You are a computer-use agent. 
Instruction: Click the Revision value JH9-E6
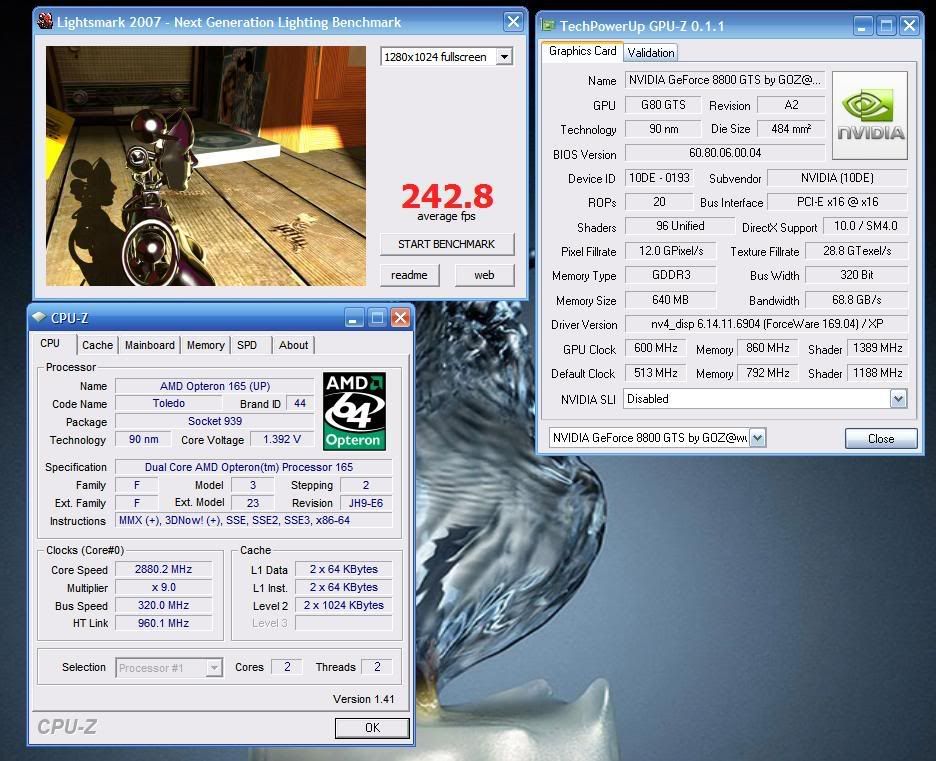366,503
